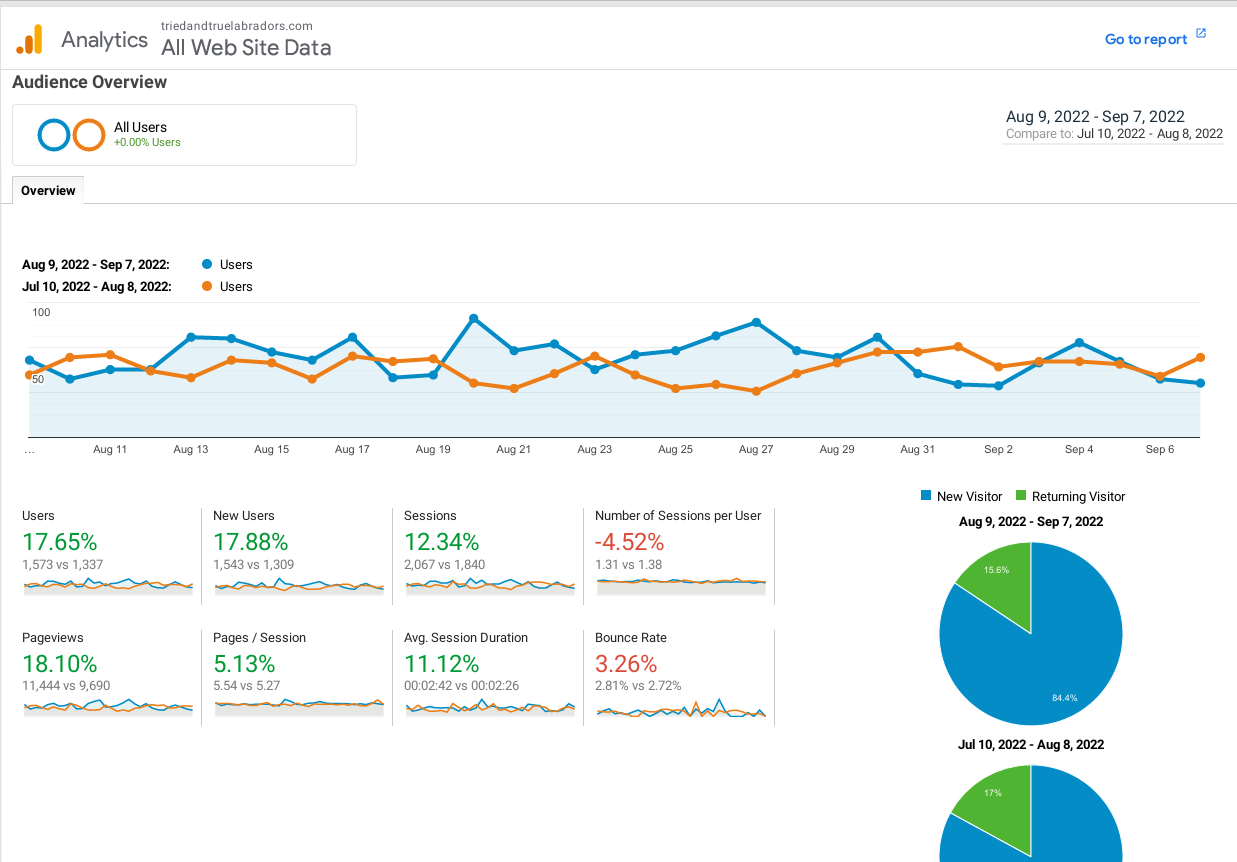Click the All Web Site Data view title
The width and height of the screenshot is (1237, 862).
point(246,47)
